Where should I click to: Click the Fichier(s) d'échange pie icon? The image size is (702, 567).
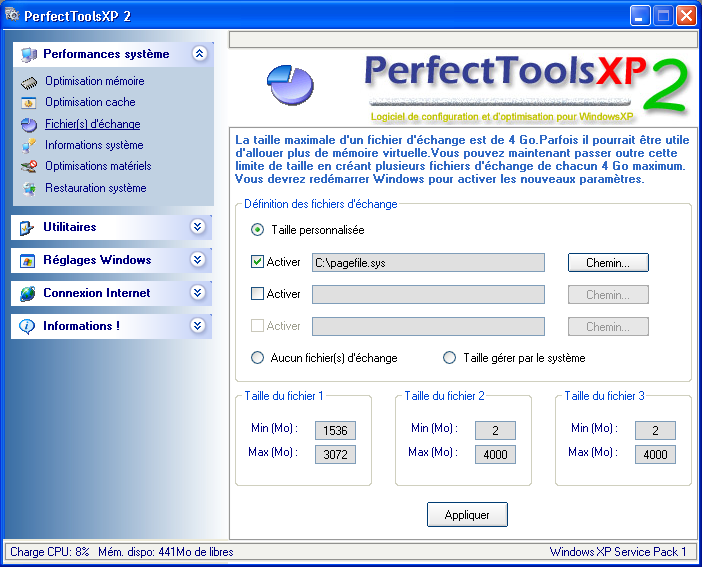pos(29,125)
